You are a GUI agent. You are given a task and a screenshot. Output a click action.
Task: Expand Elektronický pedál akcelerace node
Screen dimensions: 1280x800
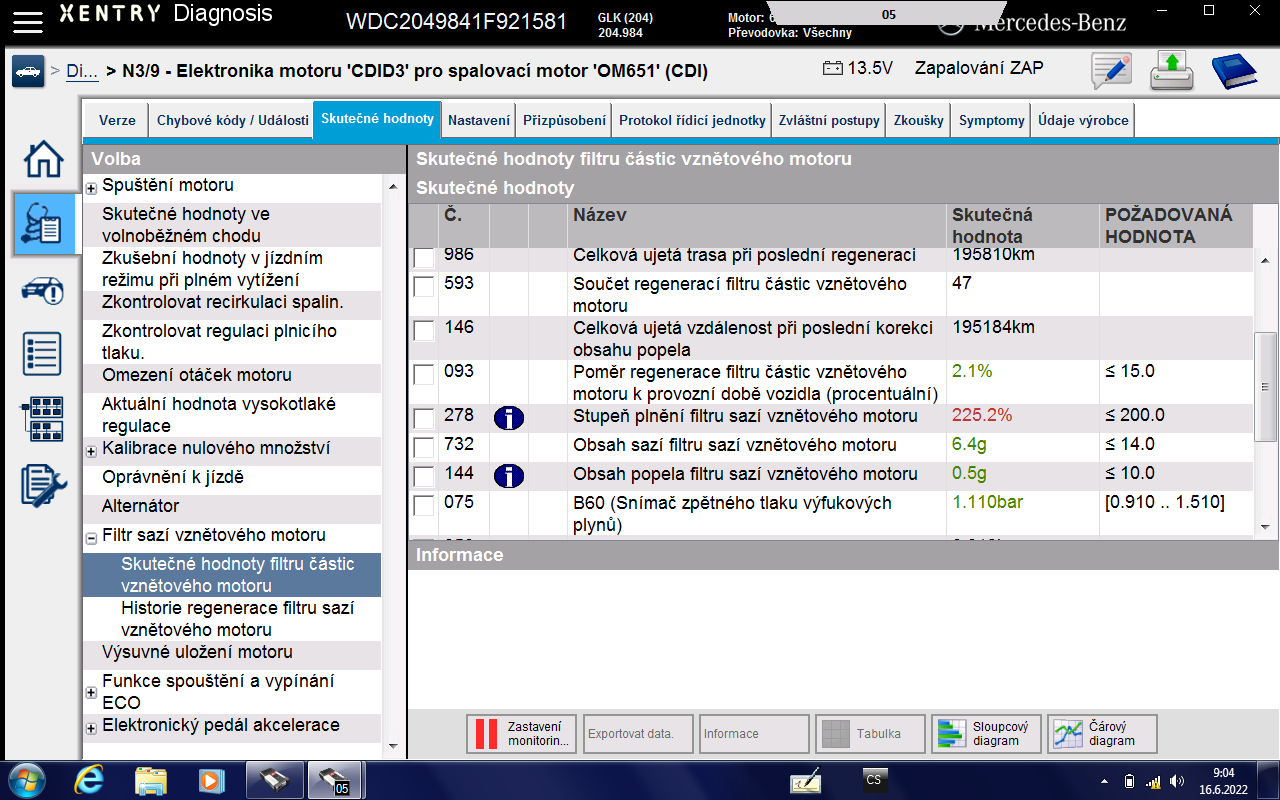91,728
